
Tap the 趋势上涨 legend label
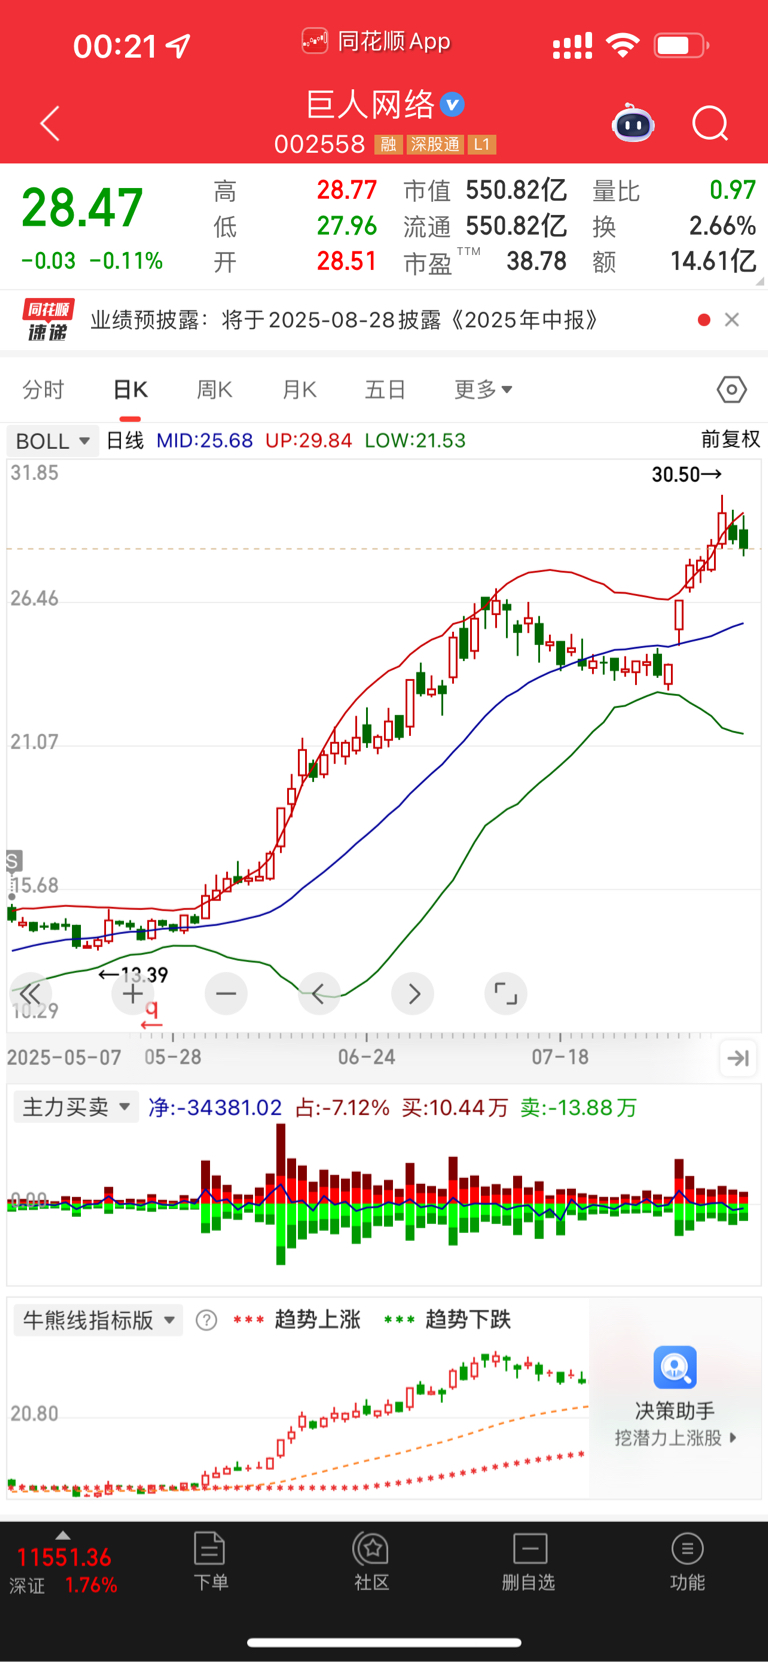(317, 1320)
